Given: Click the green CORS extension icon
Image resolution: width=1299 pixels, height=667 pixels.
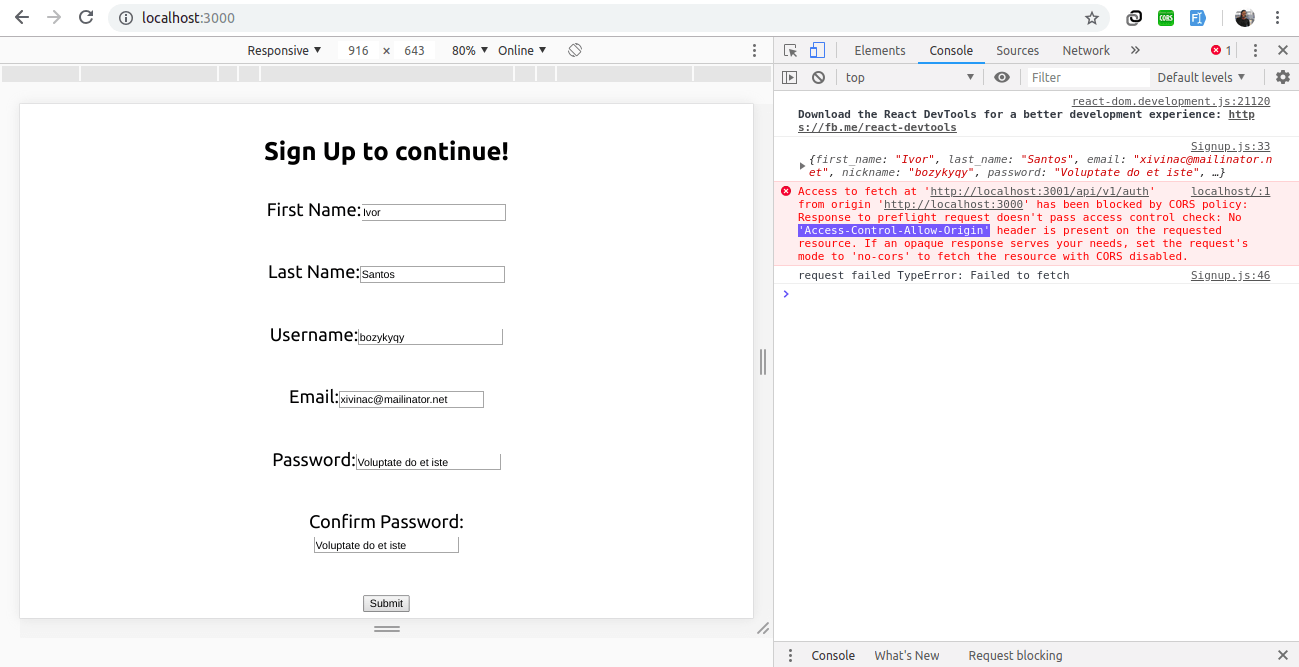Looking at the screenshot, I should 1165,18.
